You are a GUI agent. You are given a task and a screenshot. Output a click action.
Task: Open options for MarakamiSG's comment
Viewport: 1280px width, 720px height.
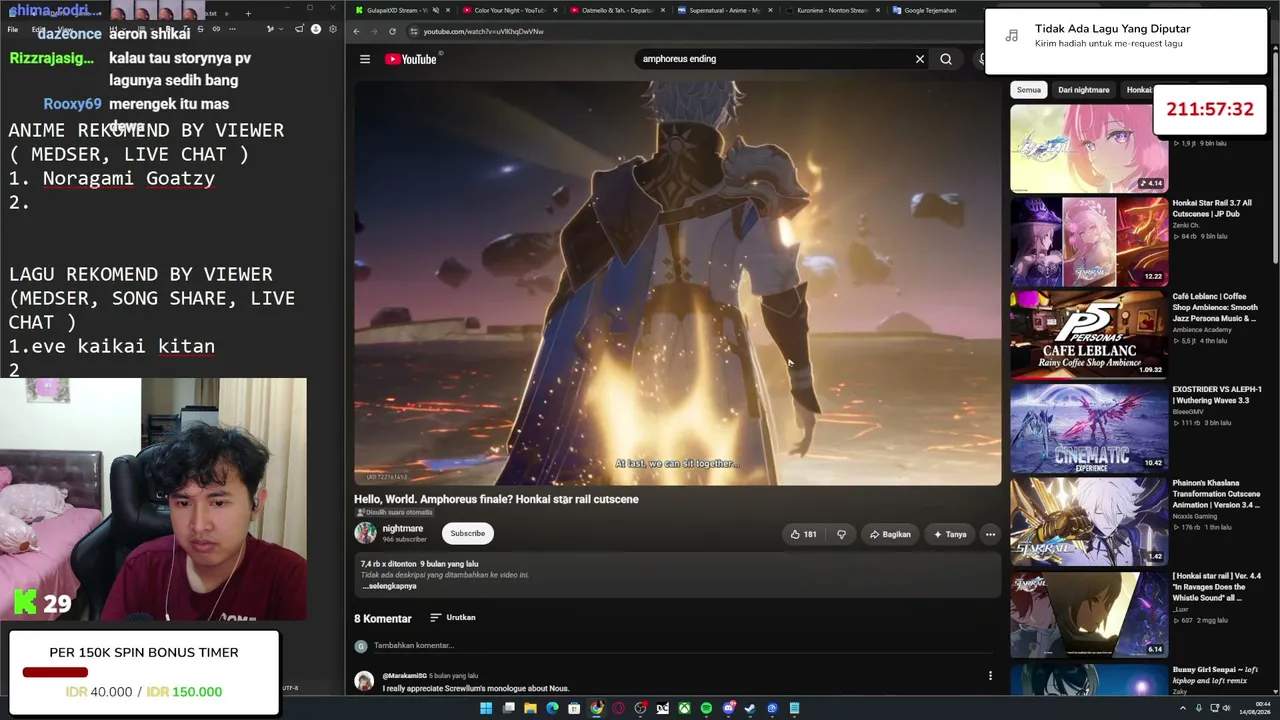pos(990,676)
